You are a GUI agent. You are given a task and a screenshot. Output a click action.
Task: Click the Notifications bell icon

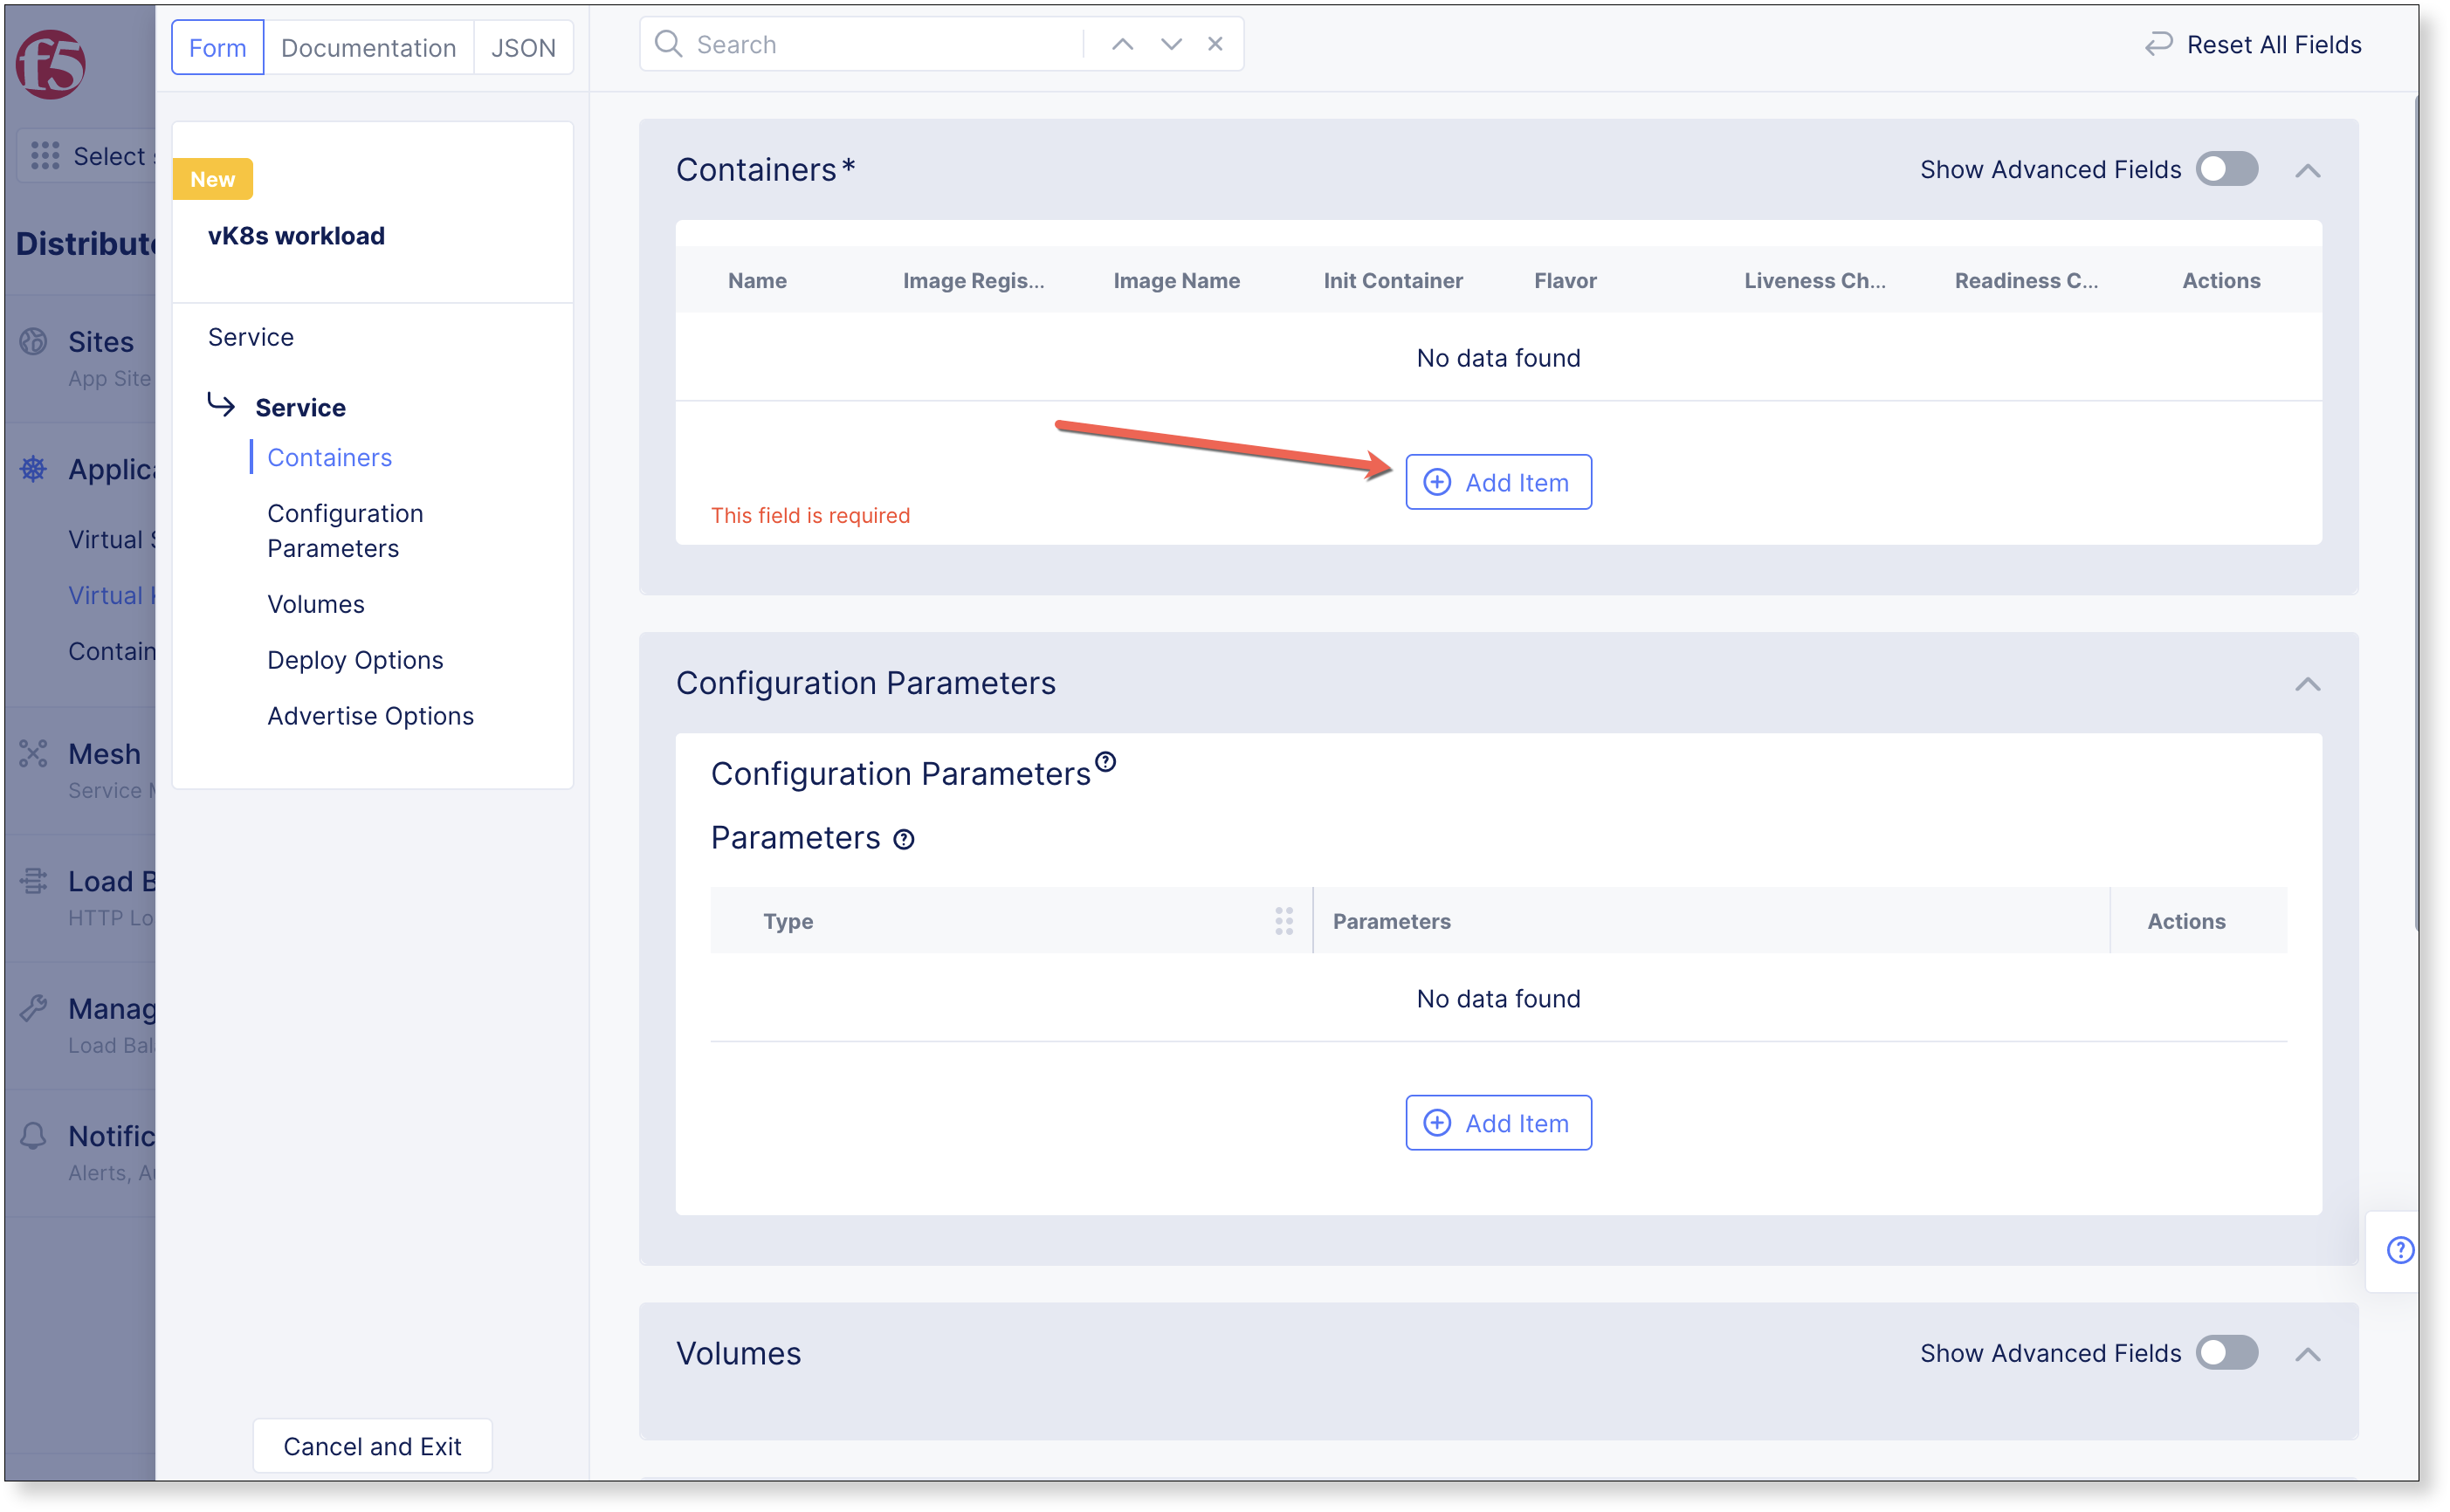point(33,1136)
